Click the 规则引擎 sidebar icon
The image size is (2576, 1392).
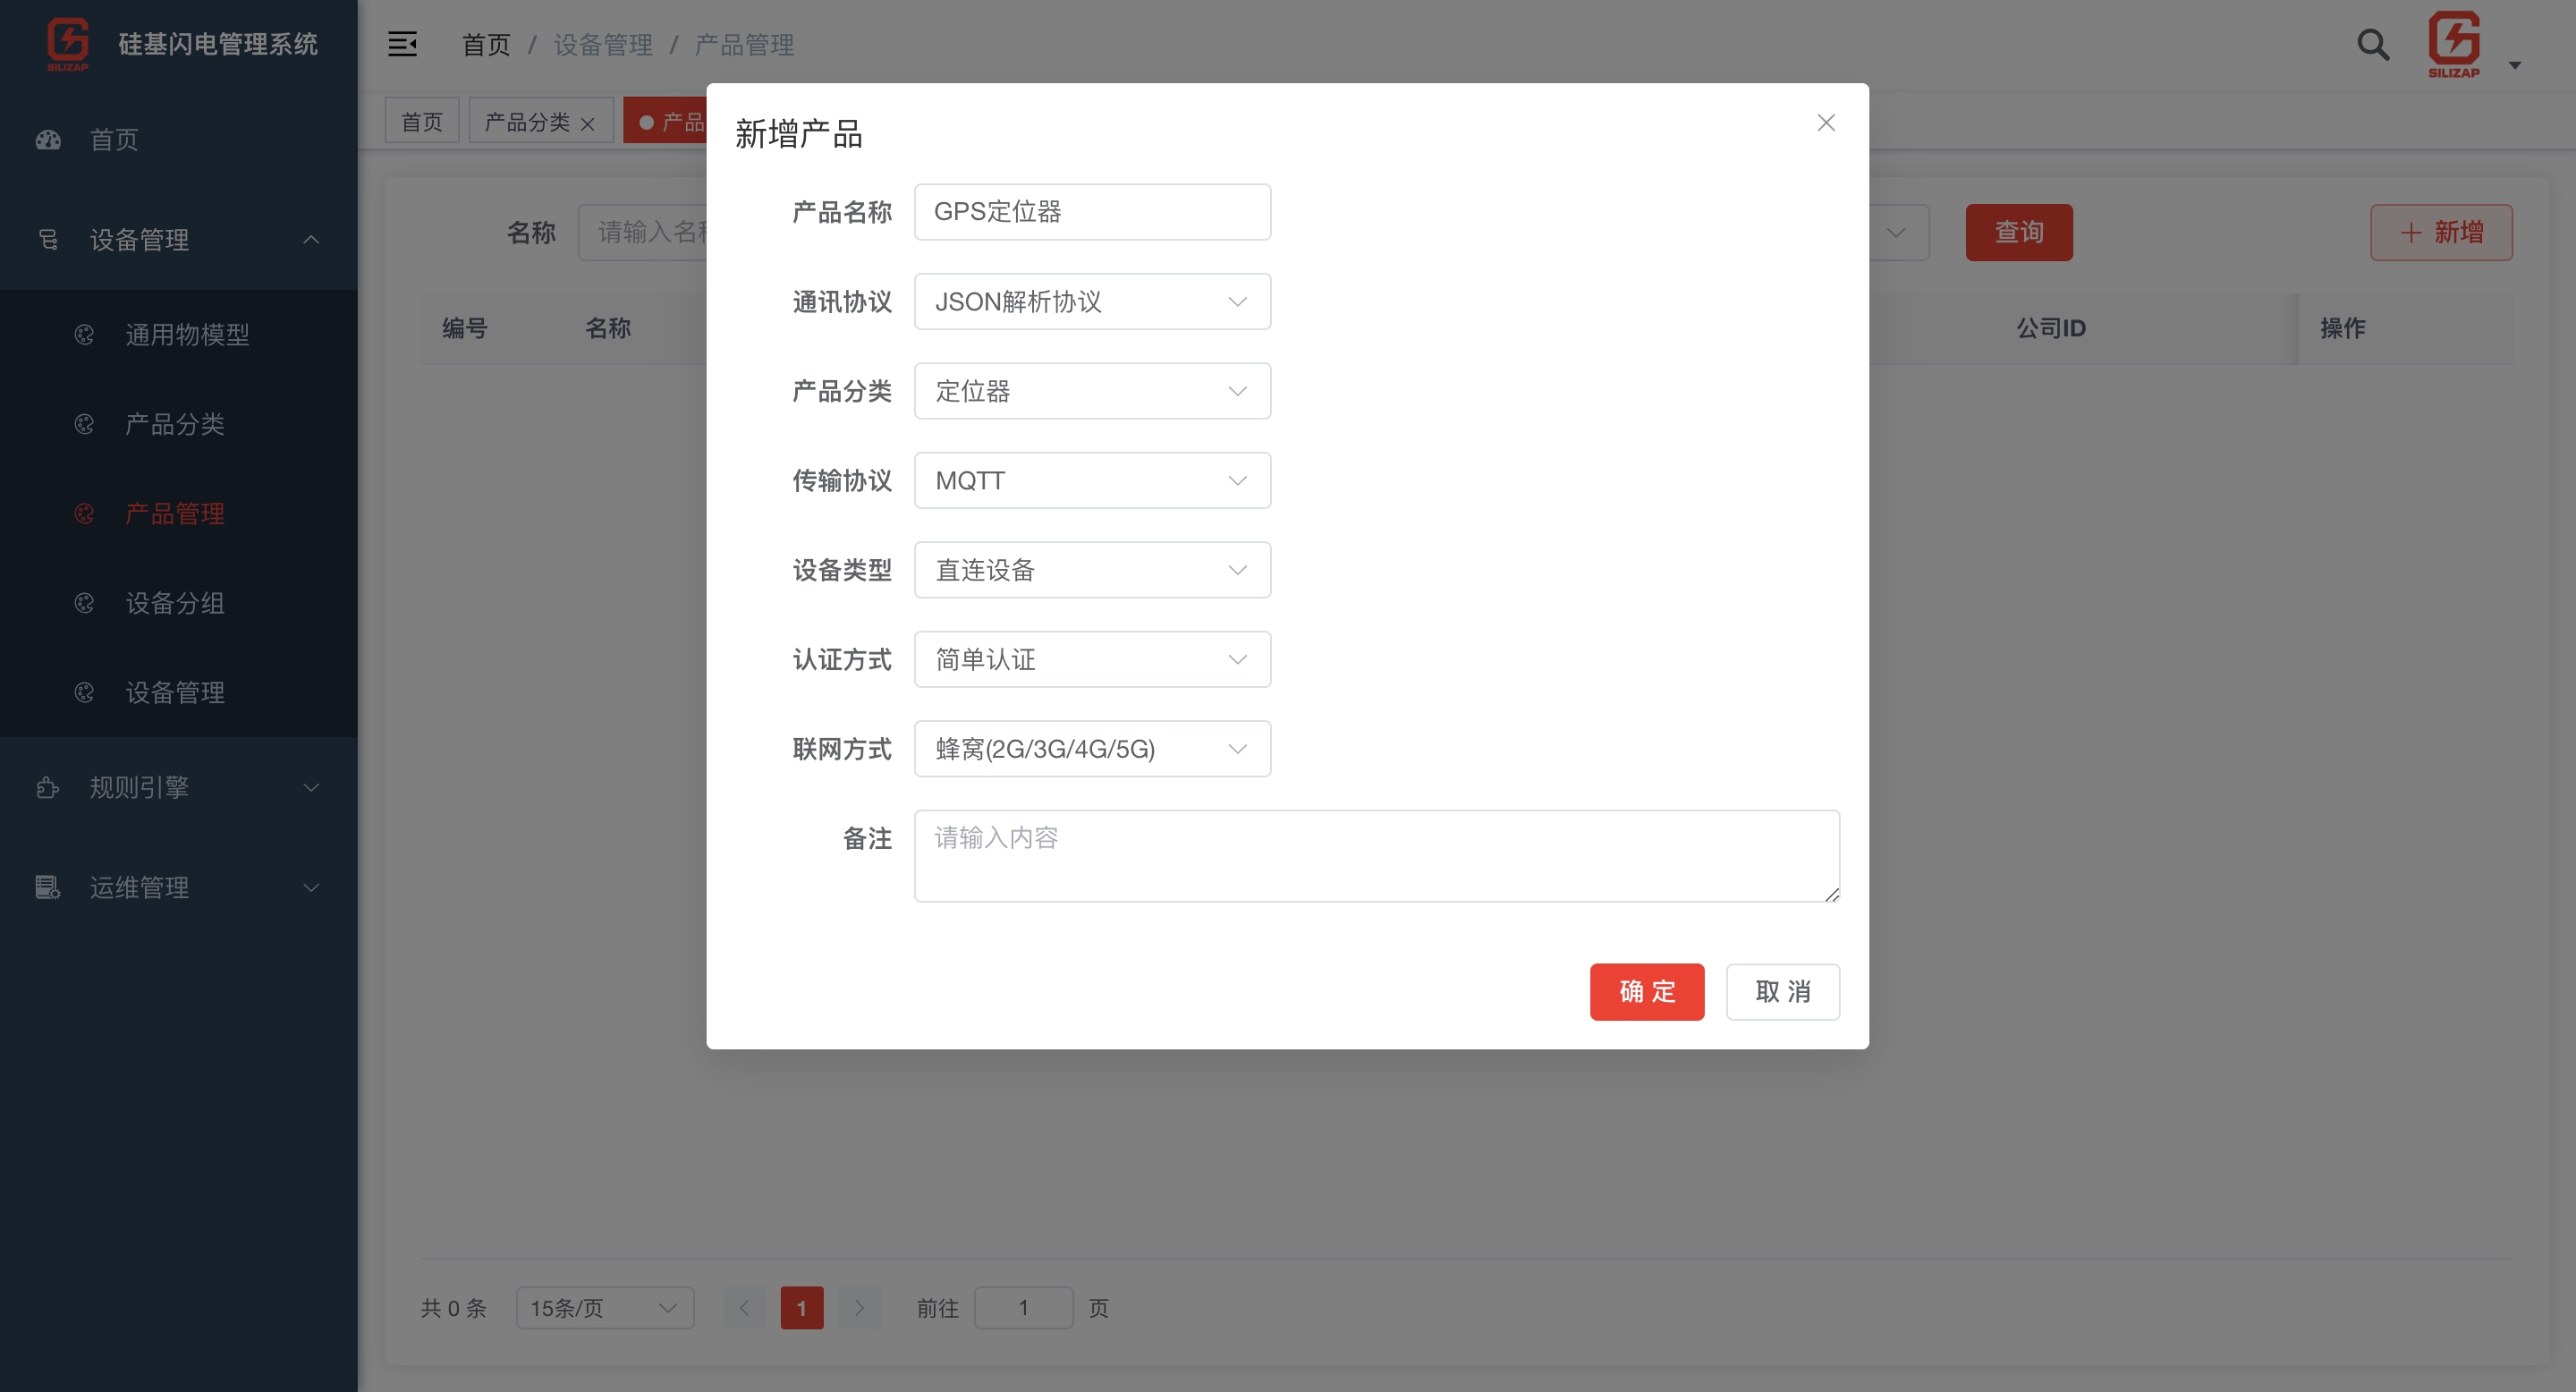(x=48, y=788)
